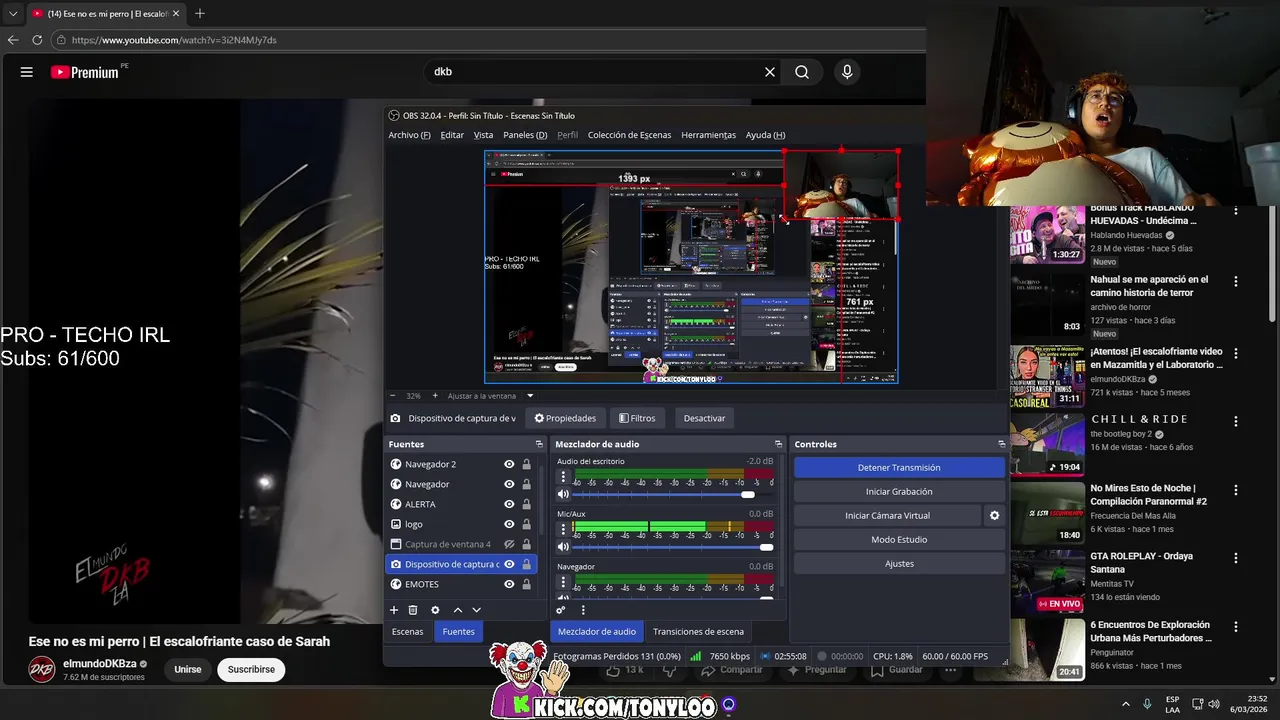Open OBS Editar menu
Screen dimensions: 1280x720
click(x=452, y=135)
